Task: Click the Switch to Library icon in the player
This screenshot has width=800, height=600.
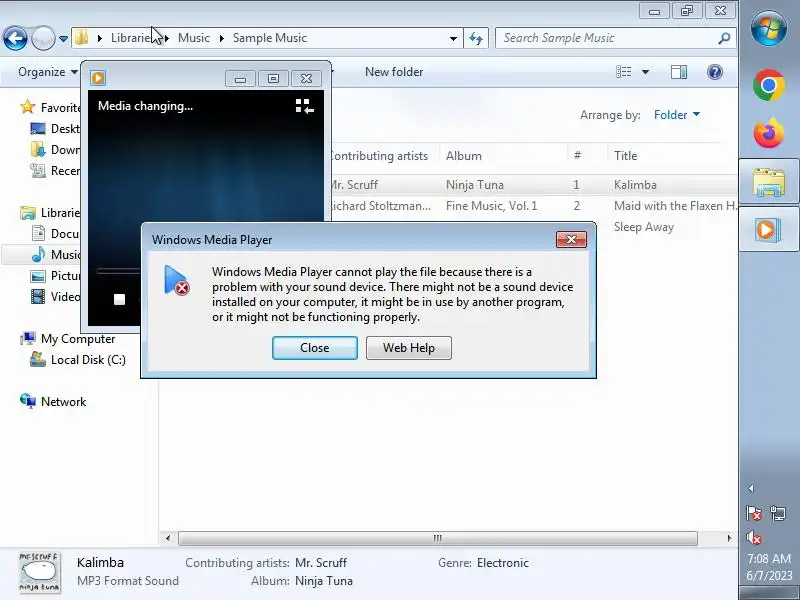Action: pyautogui.click(x=305, y=106)
